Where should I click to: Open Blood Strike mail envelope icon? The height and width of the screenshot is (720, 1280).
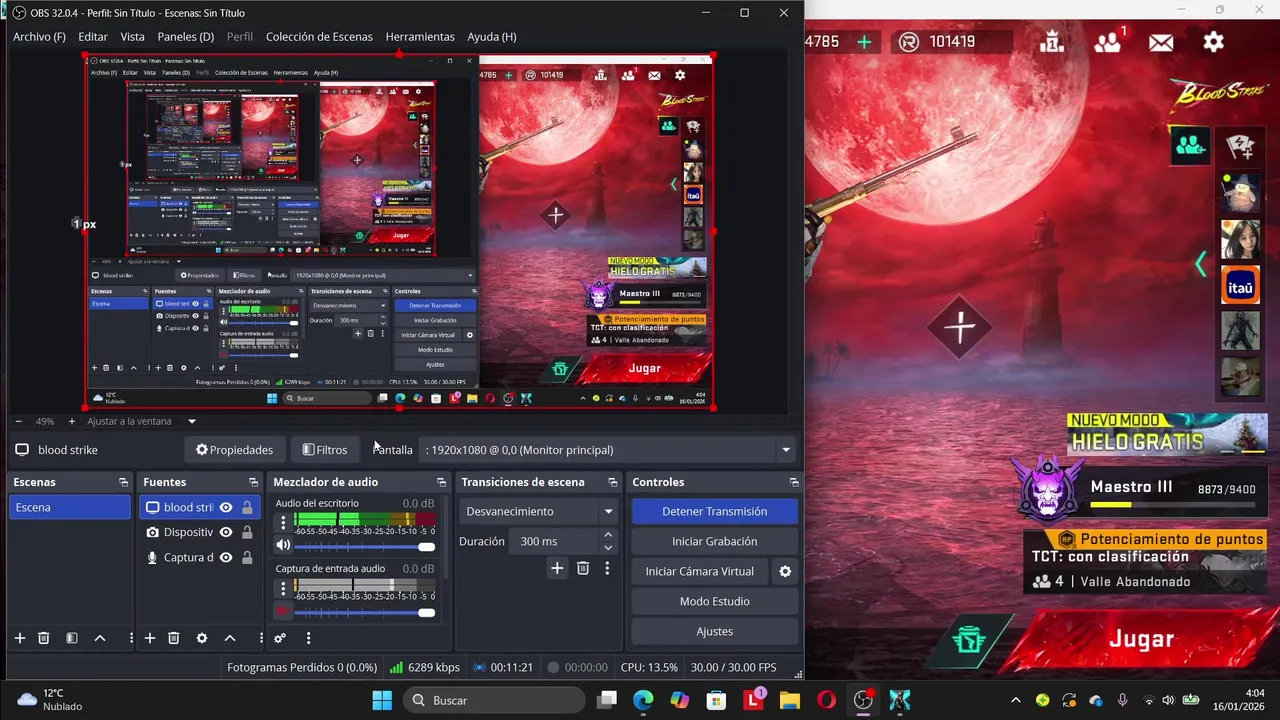pyautogui.click(x=1161, y=42)
